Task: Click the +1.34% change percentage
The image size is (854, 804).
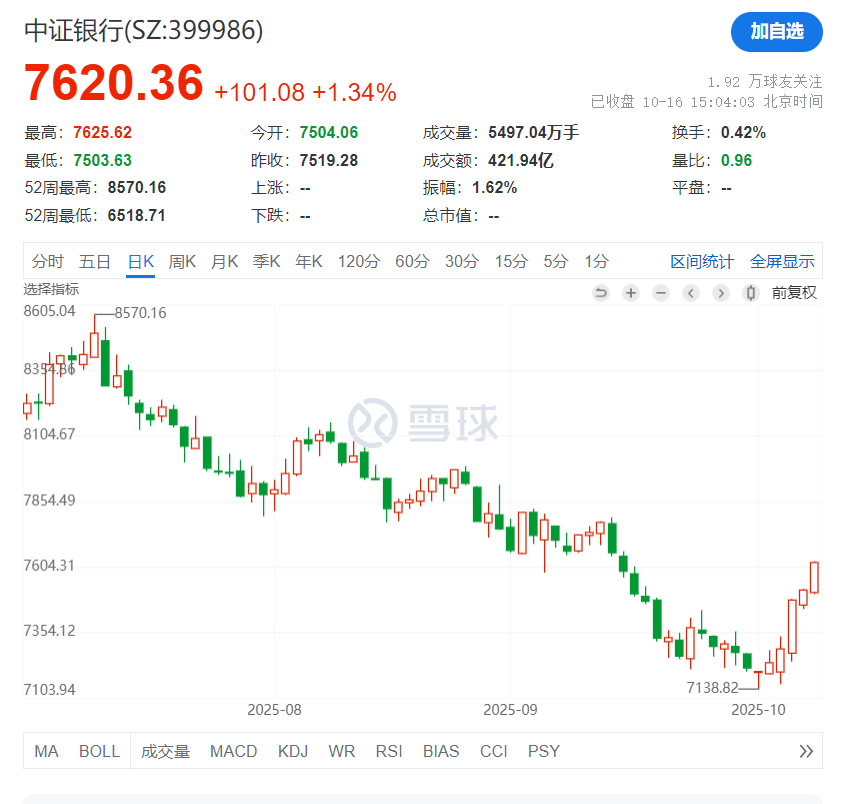Action: 355,93
